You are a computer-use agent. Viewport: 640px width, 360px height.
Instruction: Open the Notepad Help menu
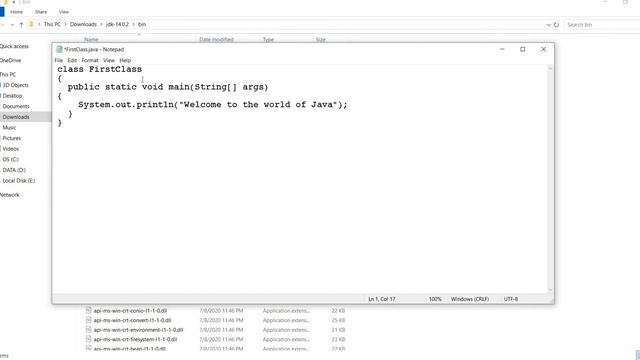click(125, 60)
